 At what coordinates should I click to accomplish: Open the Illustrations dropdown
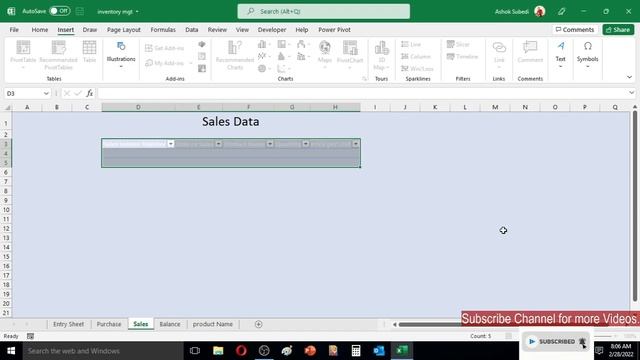(121, 55)
